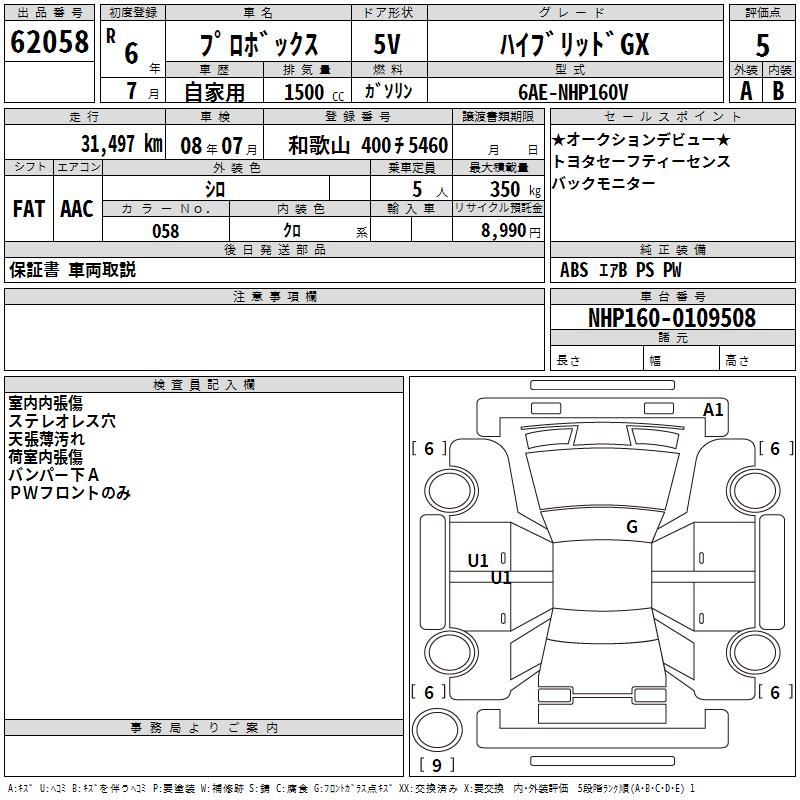
Task: Click the color number 058 field
Action: click(x=166, y=231)
